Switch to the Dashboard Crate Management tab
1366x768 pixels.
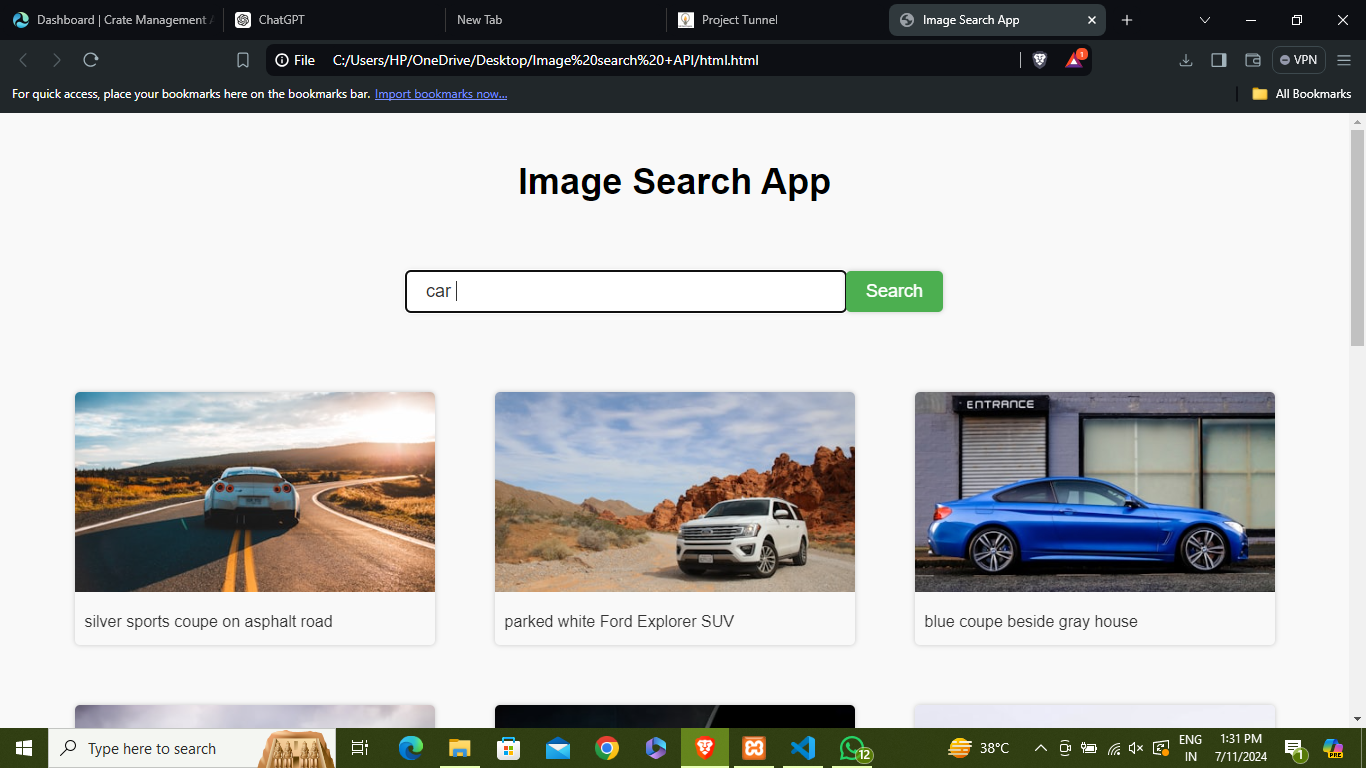point(111,20)
